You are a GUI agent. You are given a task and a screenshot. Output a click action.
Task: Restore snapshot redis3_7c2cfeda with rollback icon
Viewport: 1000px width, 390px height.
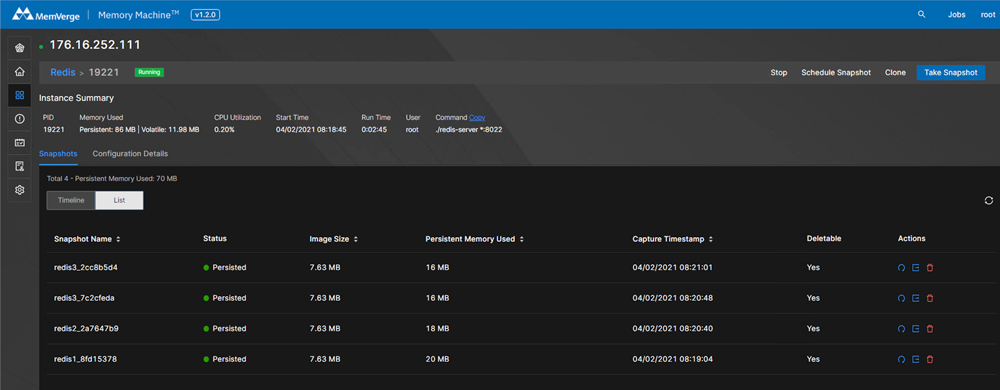[901, 298]
